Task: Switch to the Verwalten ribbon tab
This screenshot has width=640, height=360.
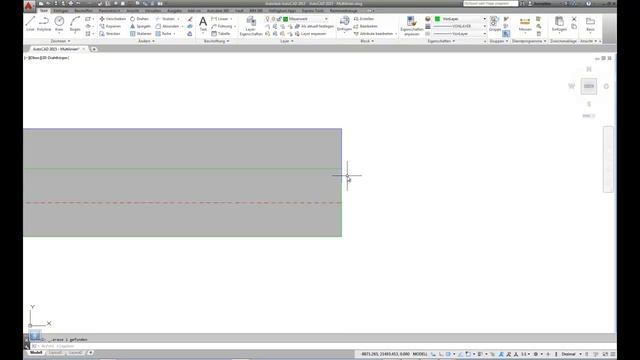Action: point(153,11)
